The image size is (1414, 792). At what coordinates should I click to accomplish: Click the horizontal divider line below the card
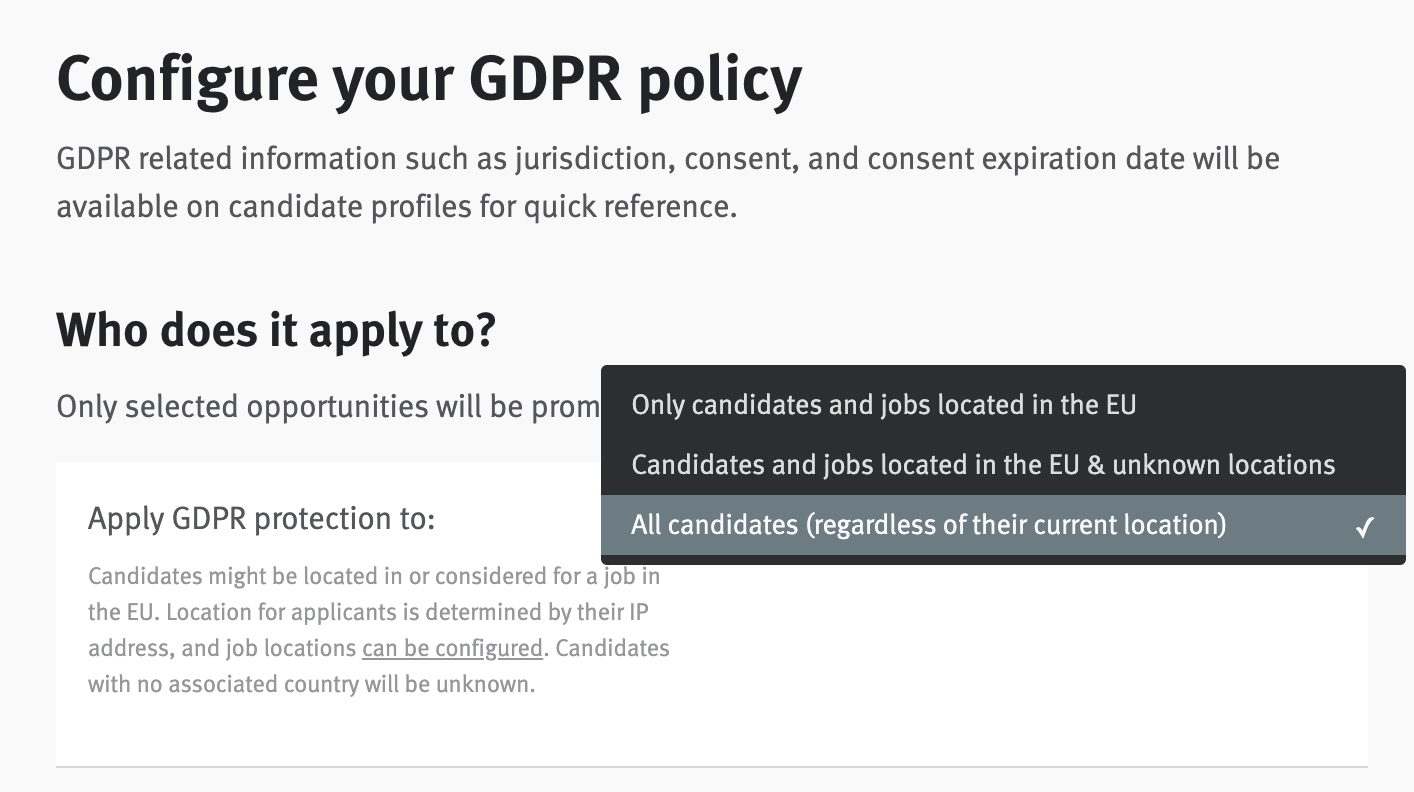(x=711, y=767)
